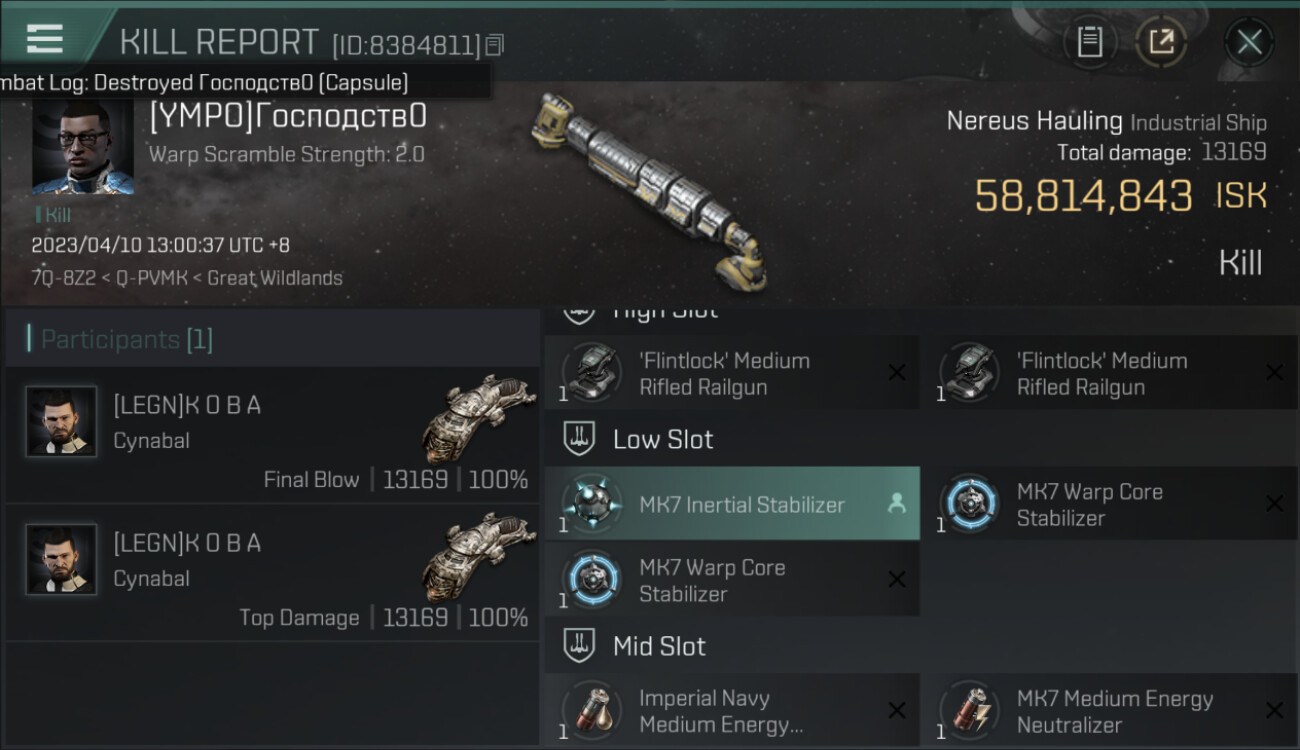Click the MK7 Inertial Stabilizer icon
This screenshot has height=750, width=1300.
pos(592,504)
